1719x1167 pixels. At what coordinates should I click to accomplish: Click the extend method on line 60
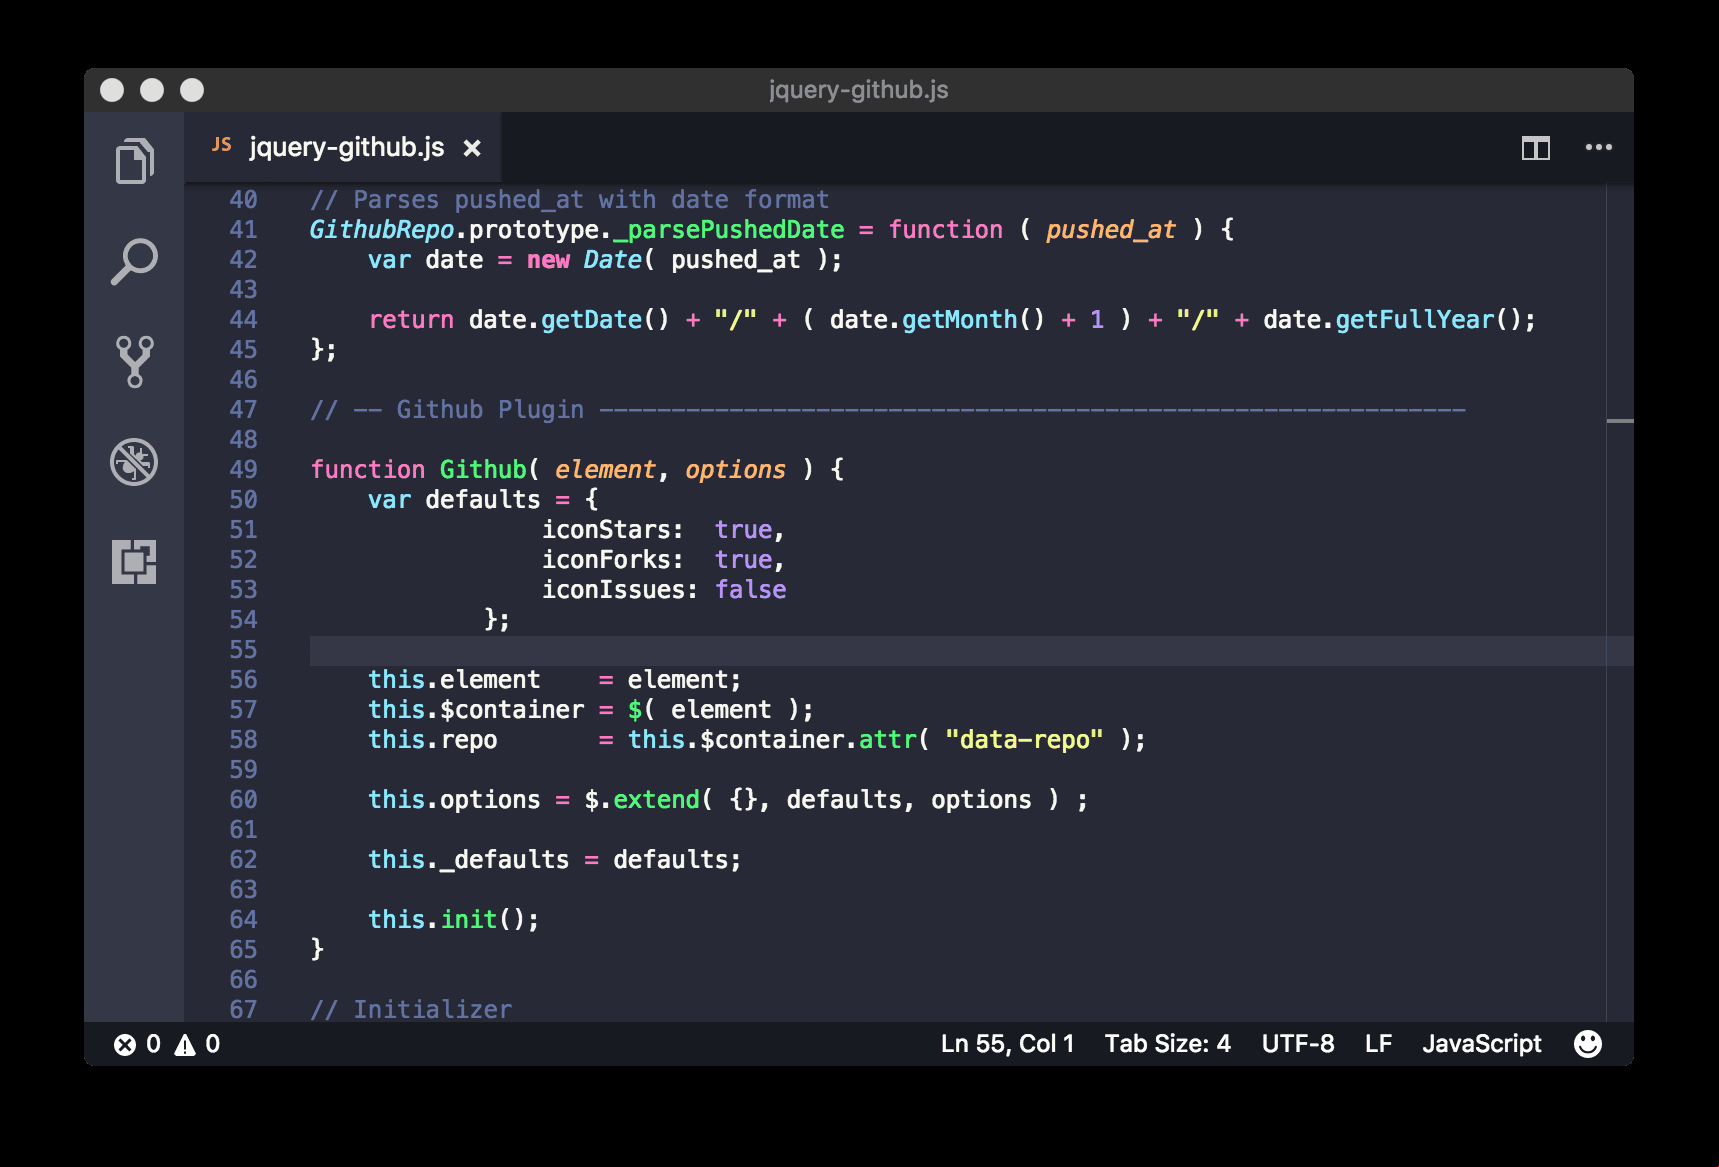[x=656, y=800]
